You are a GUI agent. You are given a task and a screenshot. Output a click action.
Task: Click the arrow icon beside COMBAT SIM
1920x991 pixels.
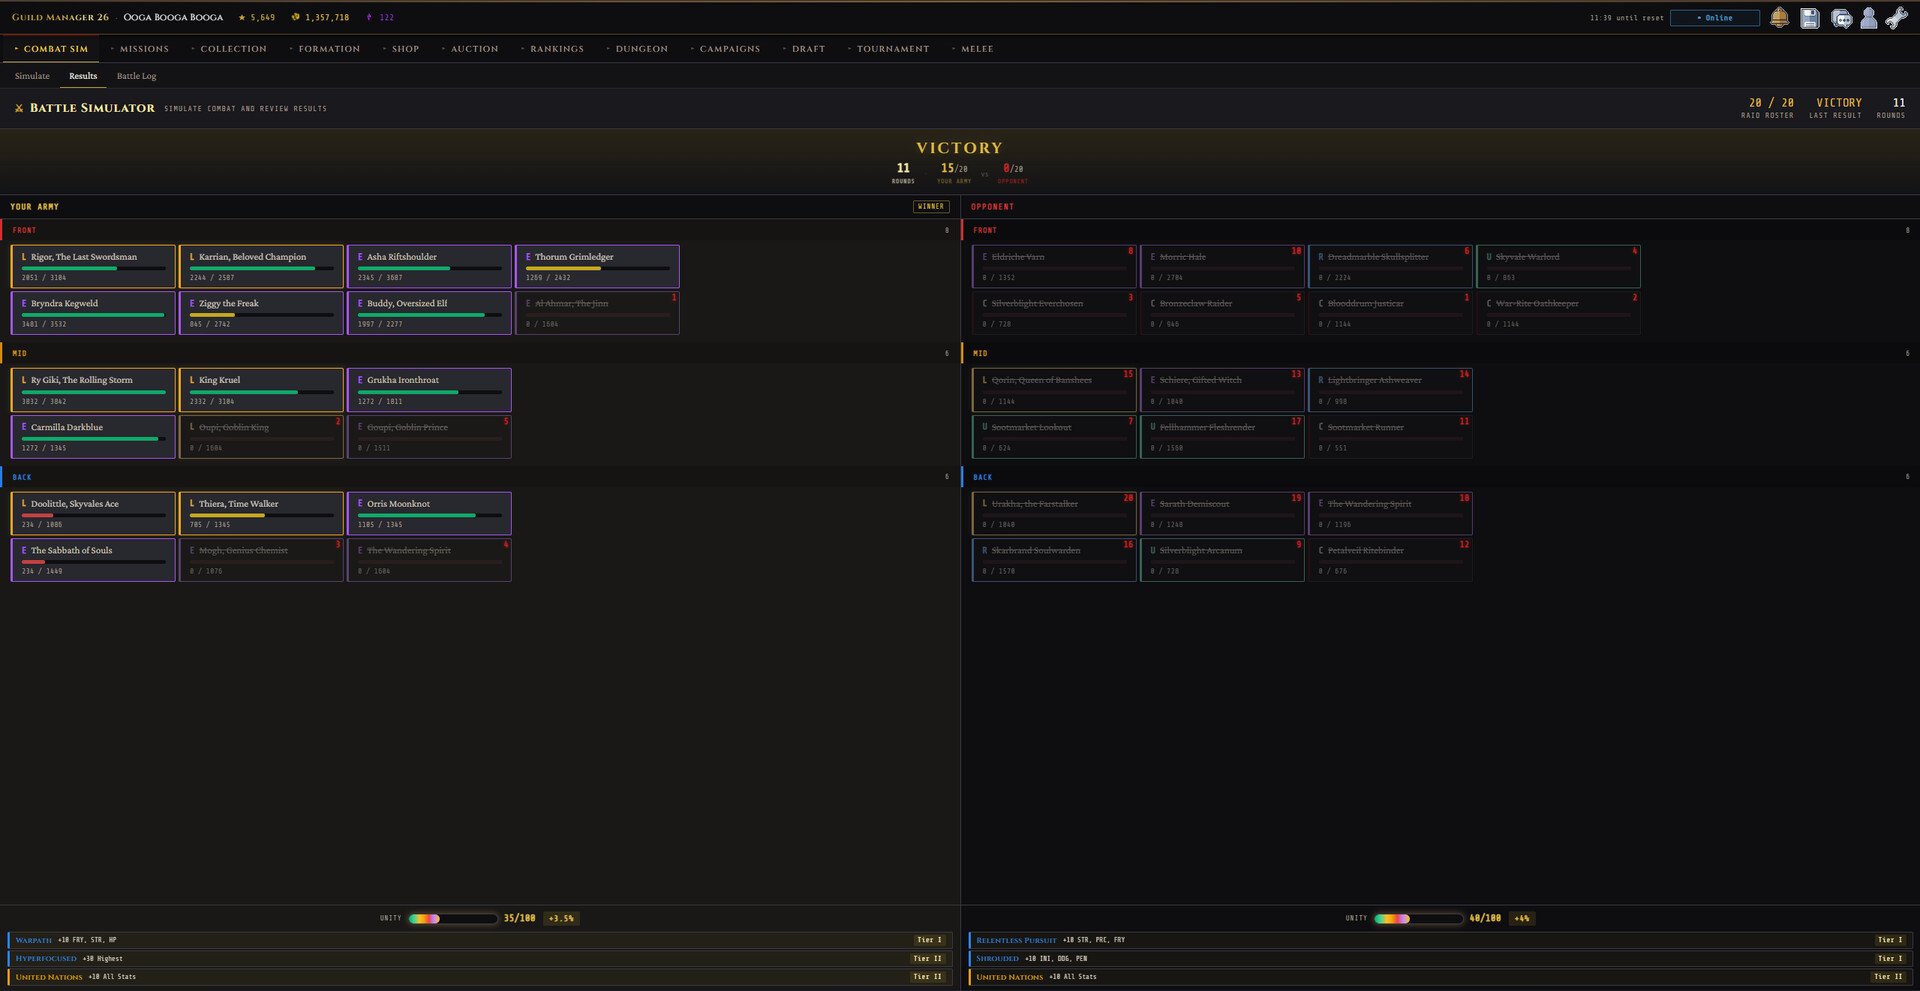pos(16,48)
